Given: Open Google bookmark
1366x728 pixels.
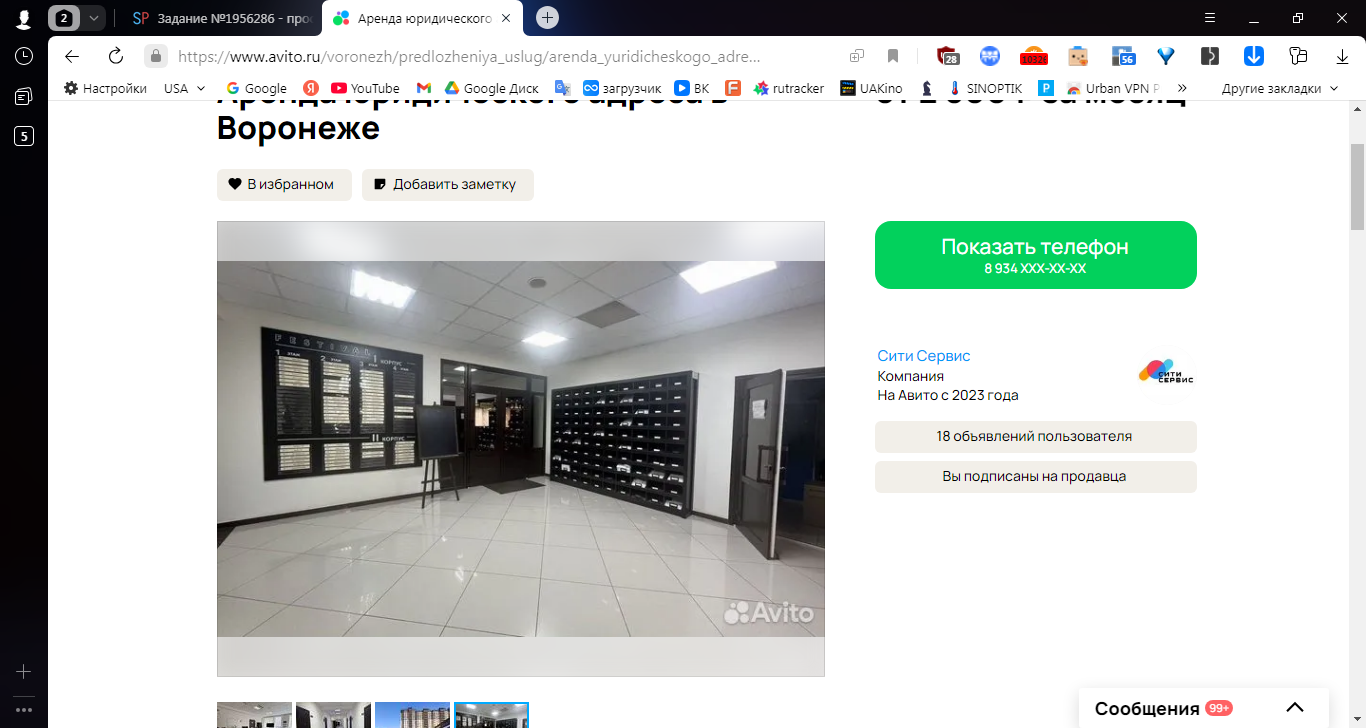Looking at the screenshot, I should click(x=256, y=88).
